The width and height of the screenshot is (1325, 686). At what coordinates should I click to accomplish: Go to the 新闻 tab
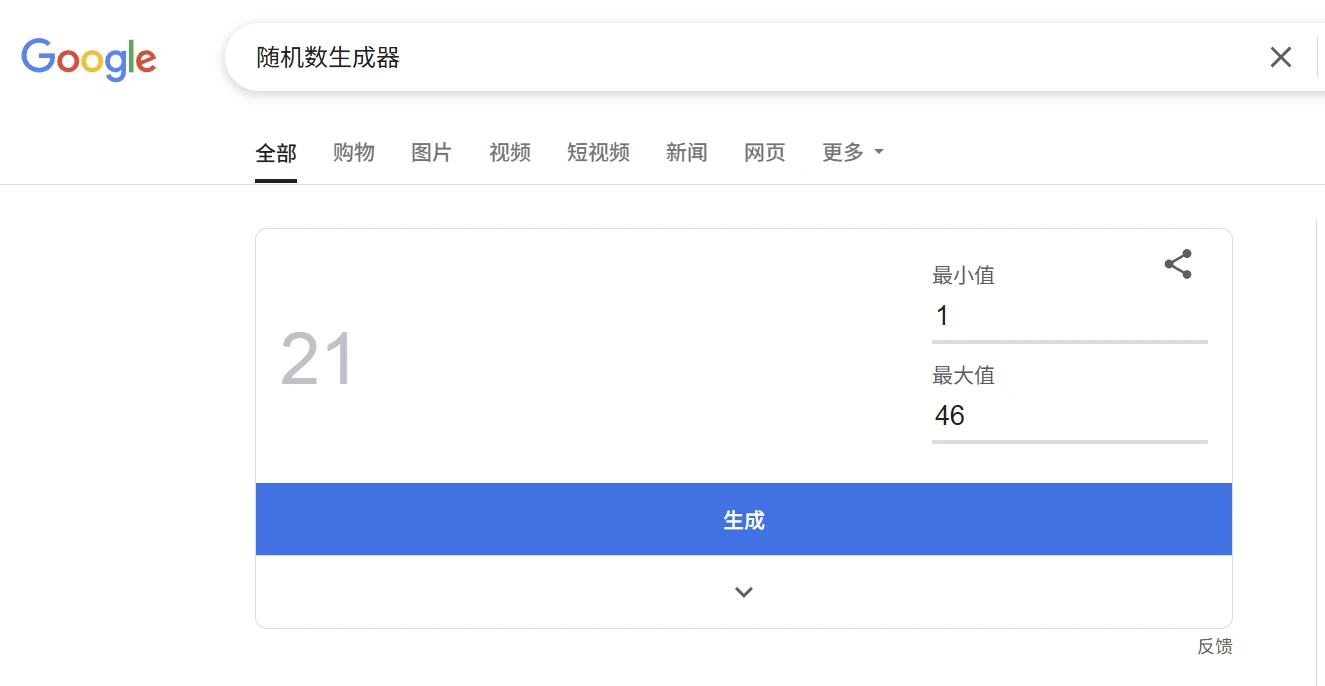[687, 152]
